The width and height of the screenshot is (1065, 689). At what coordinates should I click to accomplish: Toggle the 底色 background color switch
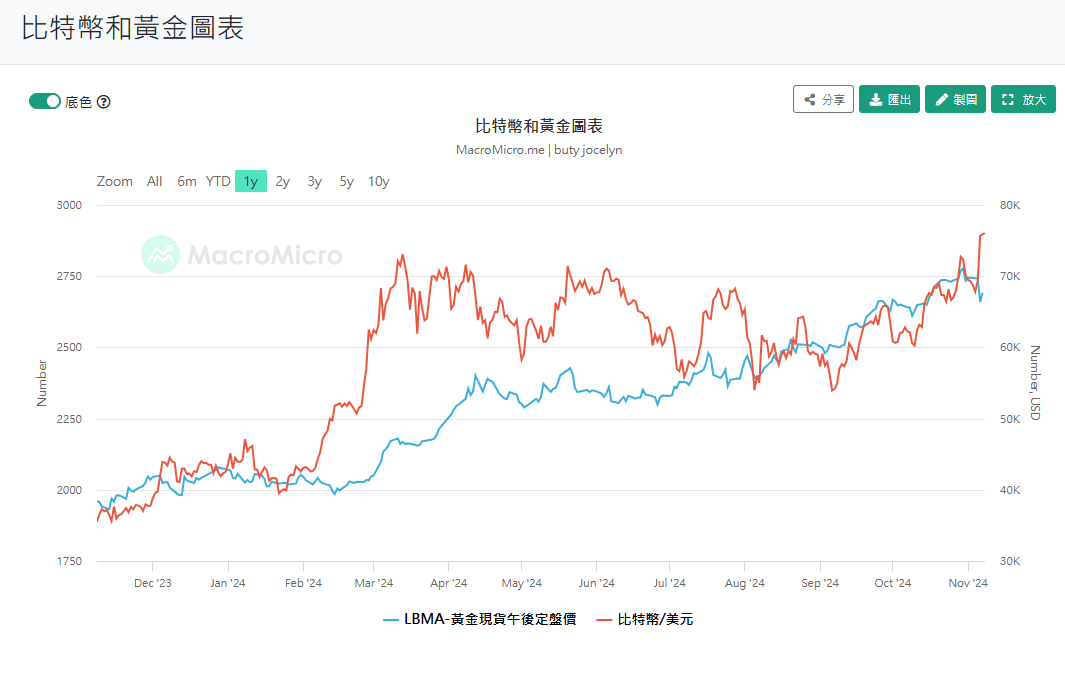pyautogui.click(x=45, y=101)
